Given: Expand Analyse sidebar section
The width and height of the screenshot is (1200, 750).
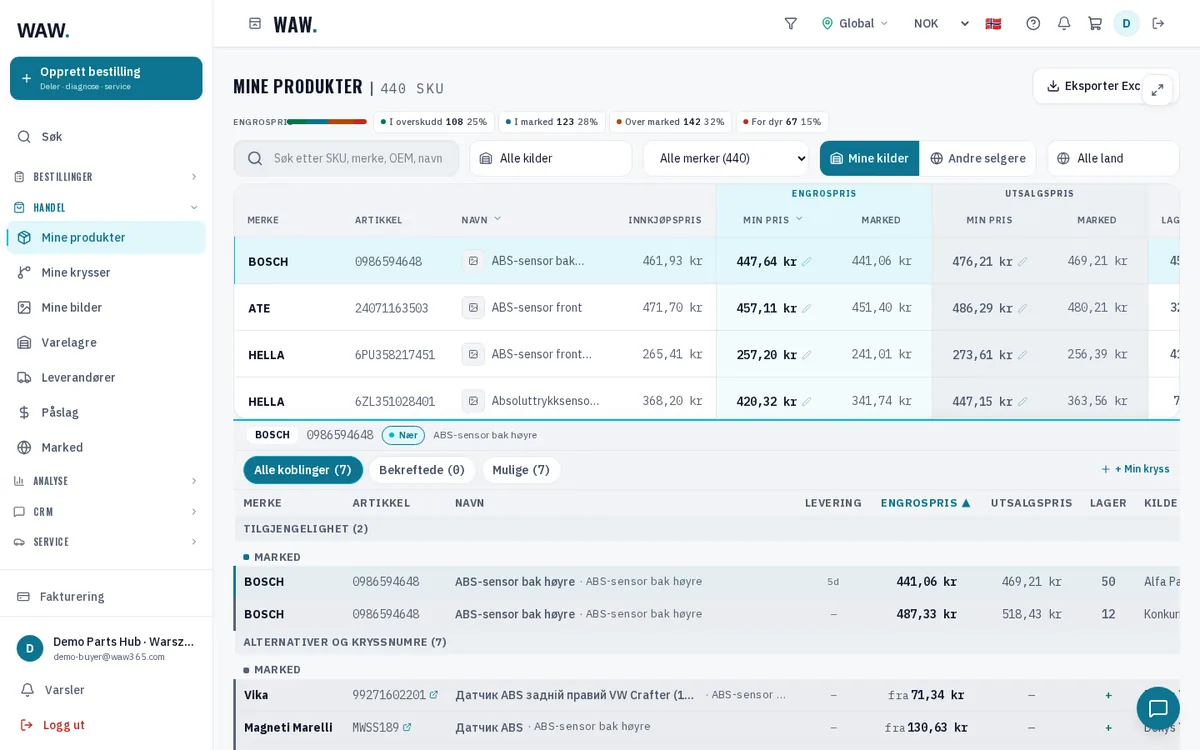Looking at the screenshot, I should point(106,481).
